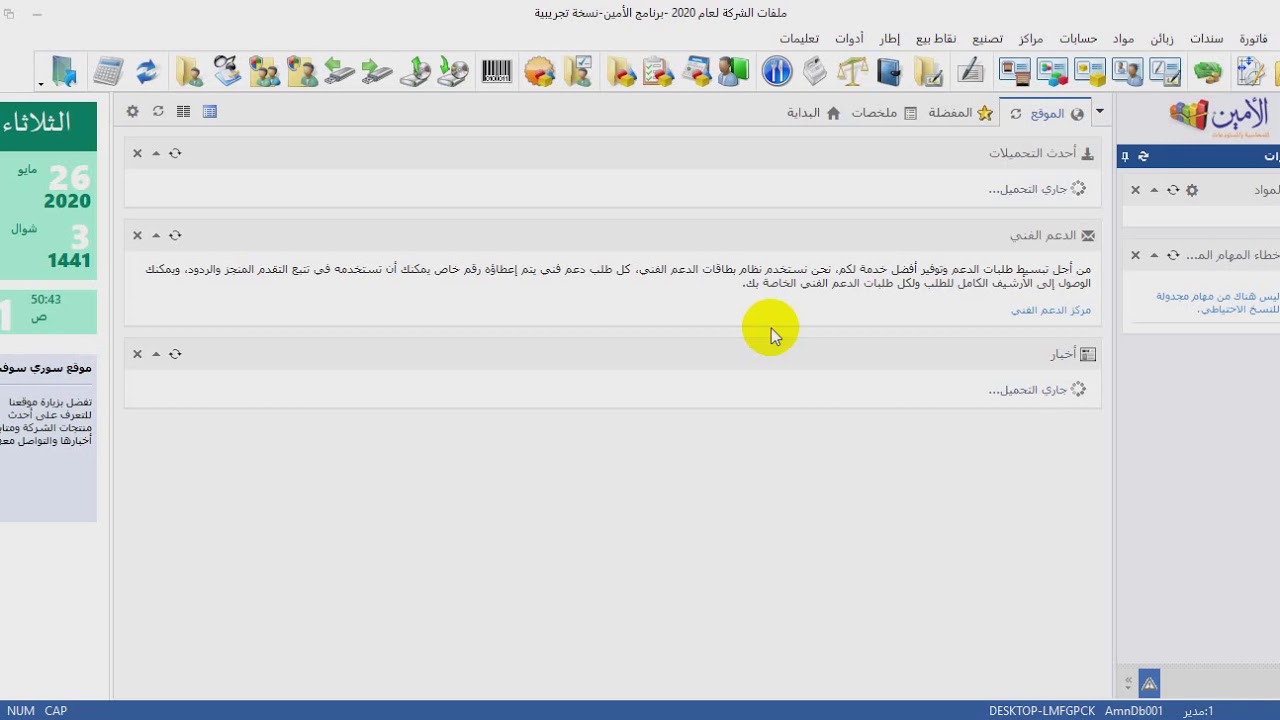Click the exit door icon in toolbar
The image size is (1280, 720).
(x=64, y=72)
